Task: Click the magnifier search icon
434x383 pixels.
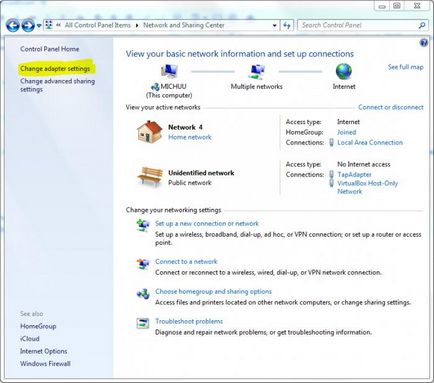Action: [422, 25]
